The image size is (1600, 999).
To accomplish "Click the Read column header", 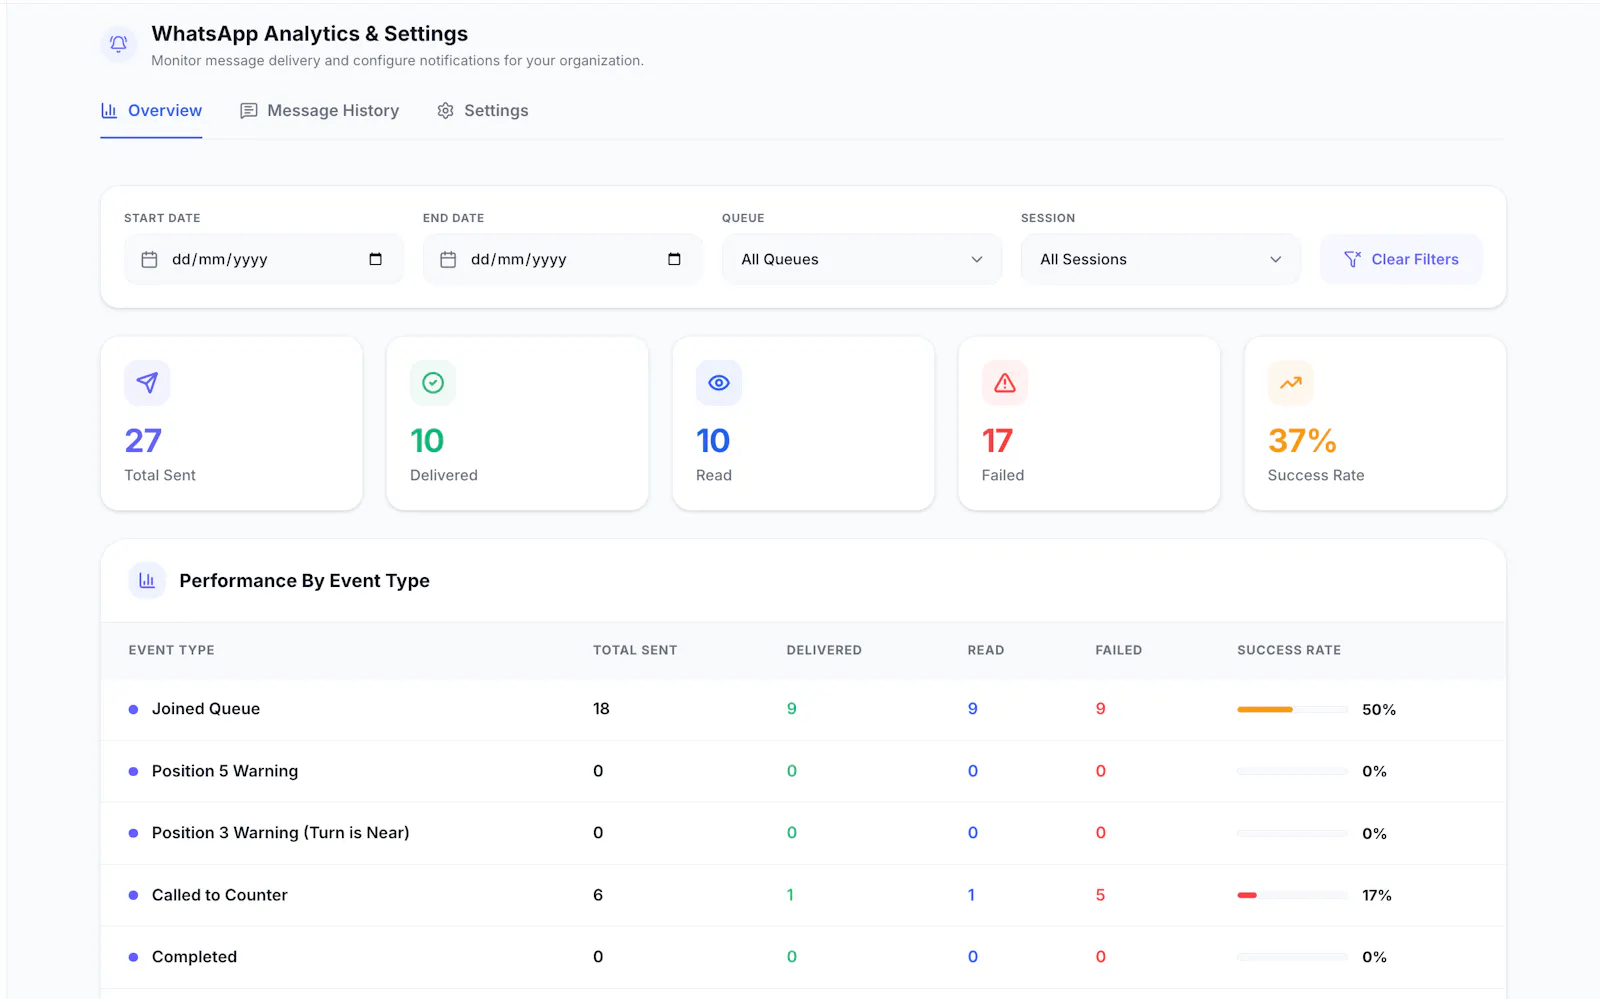I will pos(986,650).
